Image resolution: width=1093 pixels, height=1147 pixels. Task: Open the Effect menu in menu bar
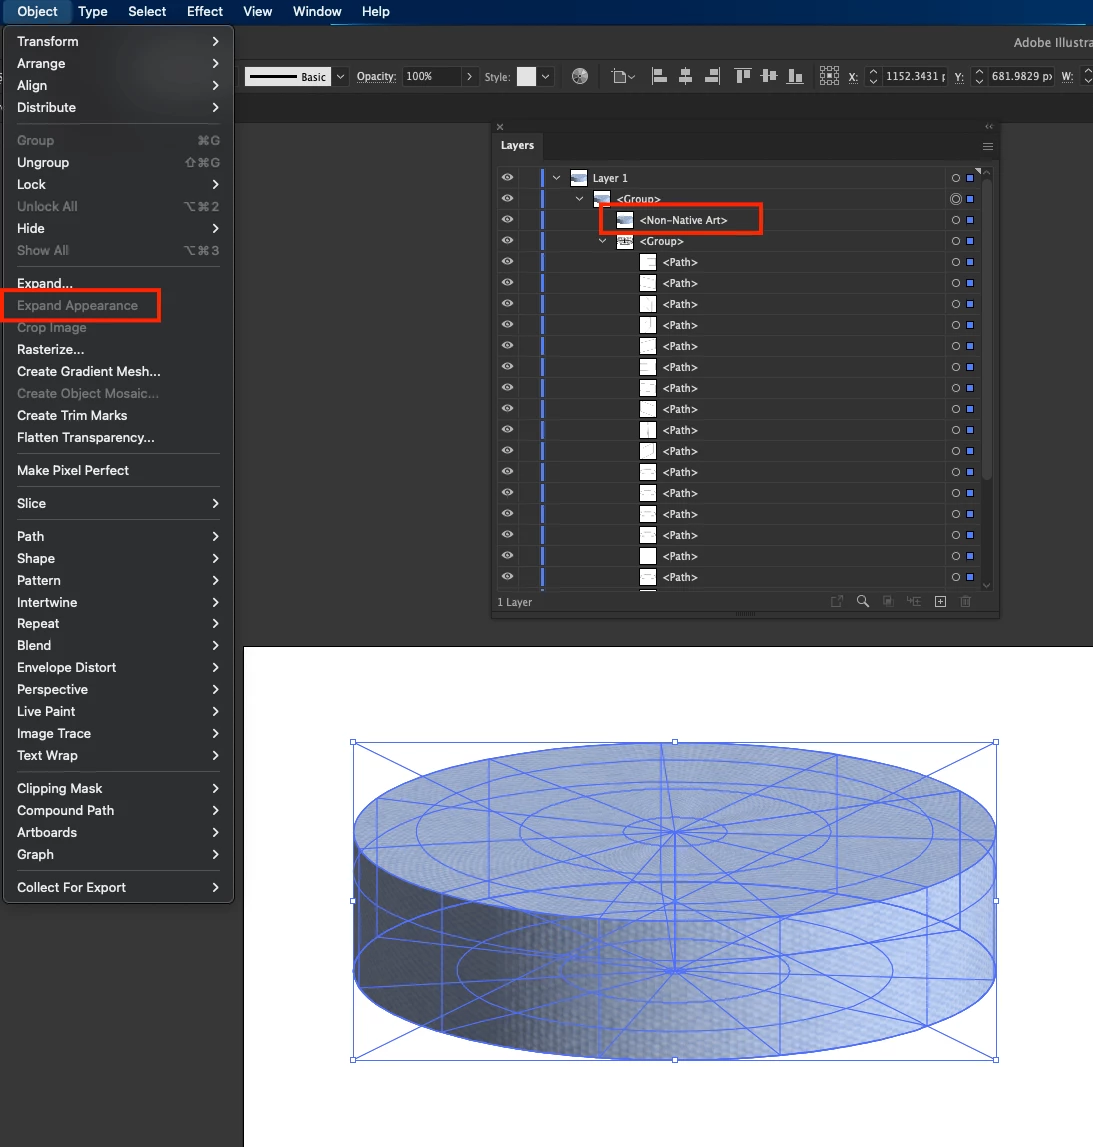tap(204, 12)
